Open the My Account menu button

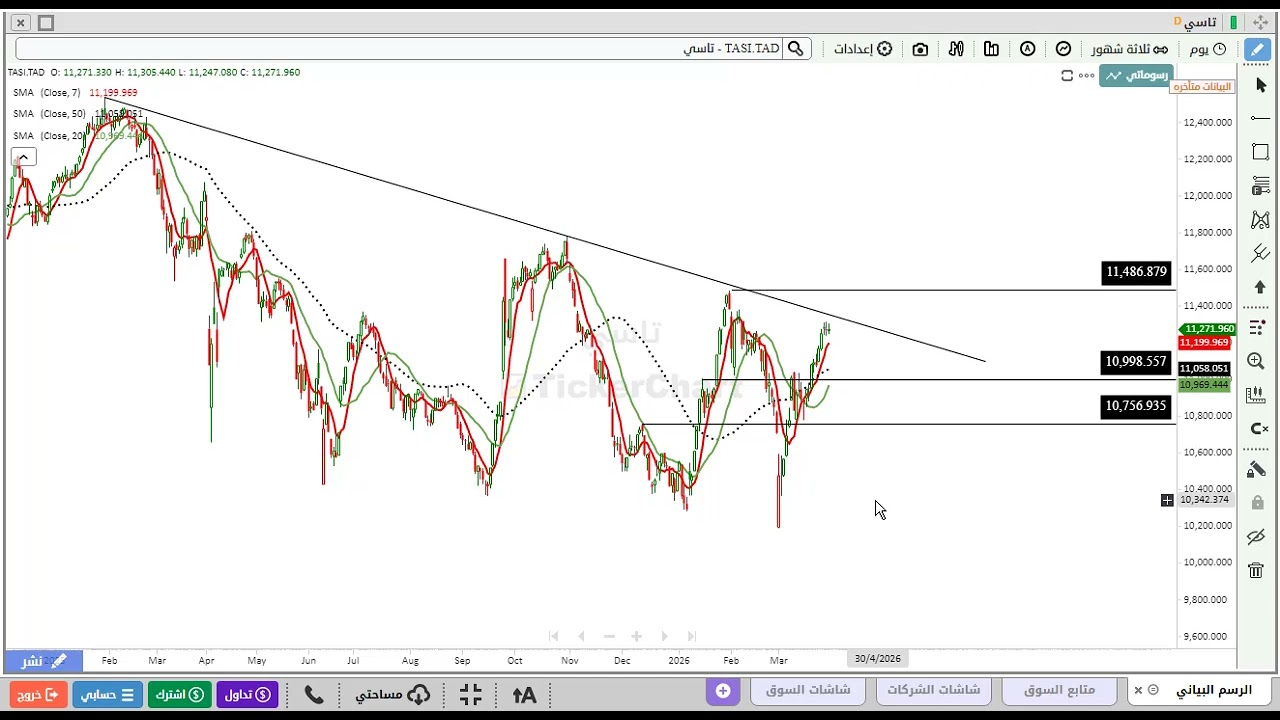pyautogui.click(x=107, y=694)
